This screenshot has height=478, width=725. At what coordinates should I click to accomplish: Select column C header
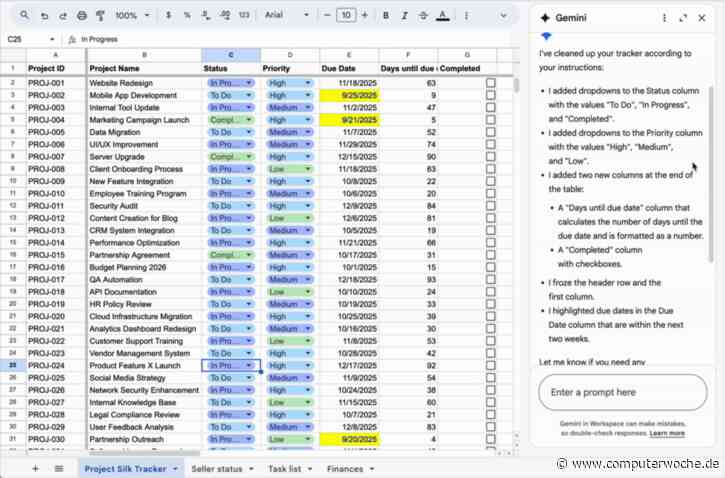pyautogui.click(x=231, y=55)
